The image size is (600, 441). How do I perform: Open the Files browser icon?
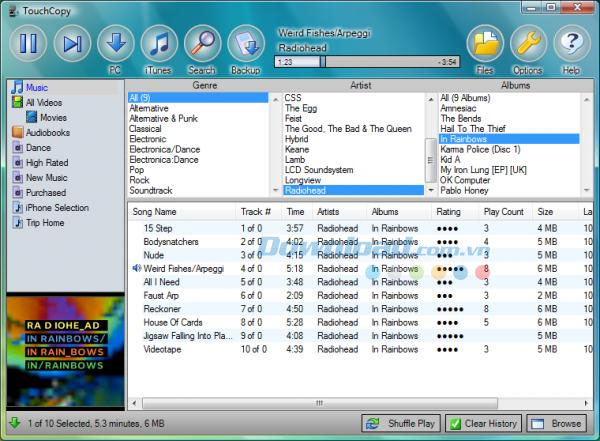485,45
